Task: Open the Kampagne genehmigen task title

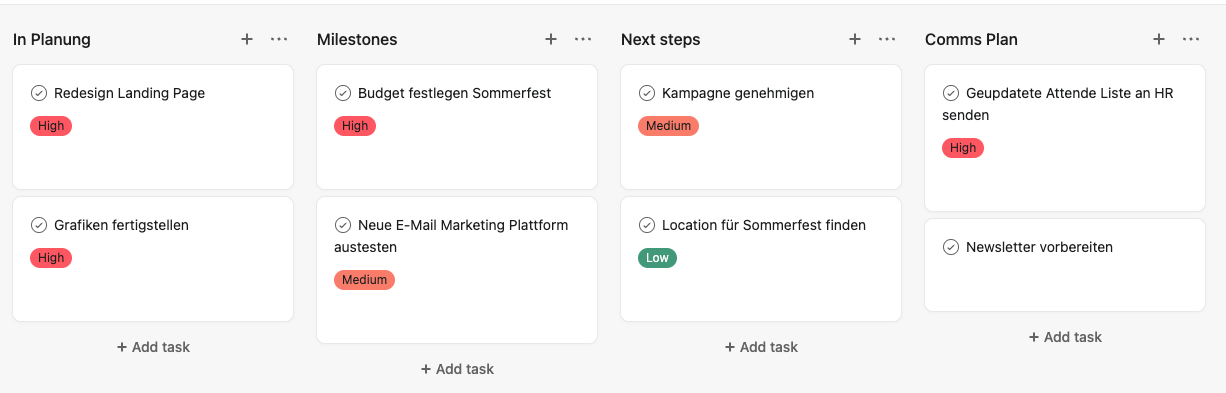Action: point(738,93)
